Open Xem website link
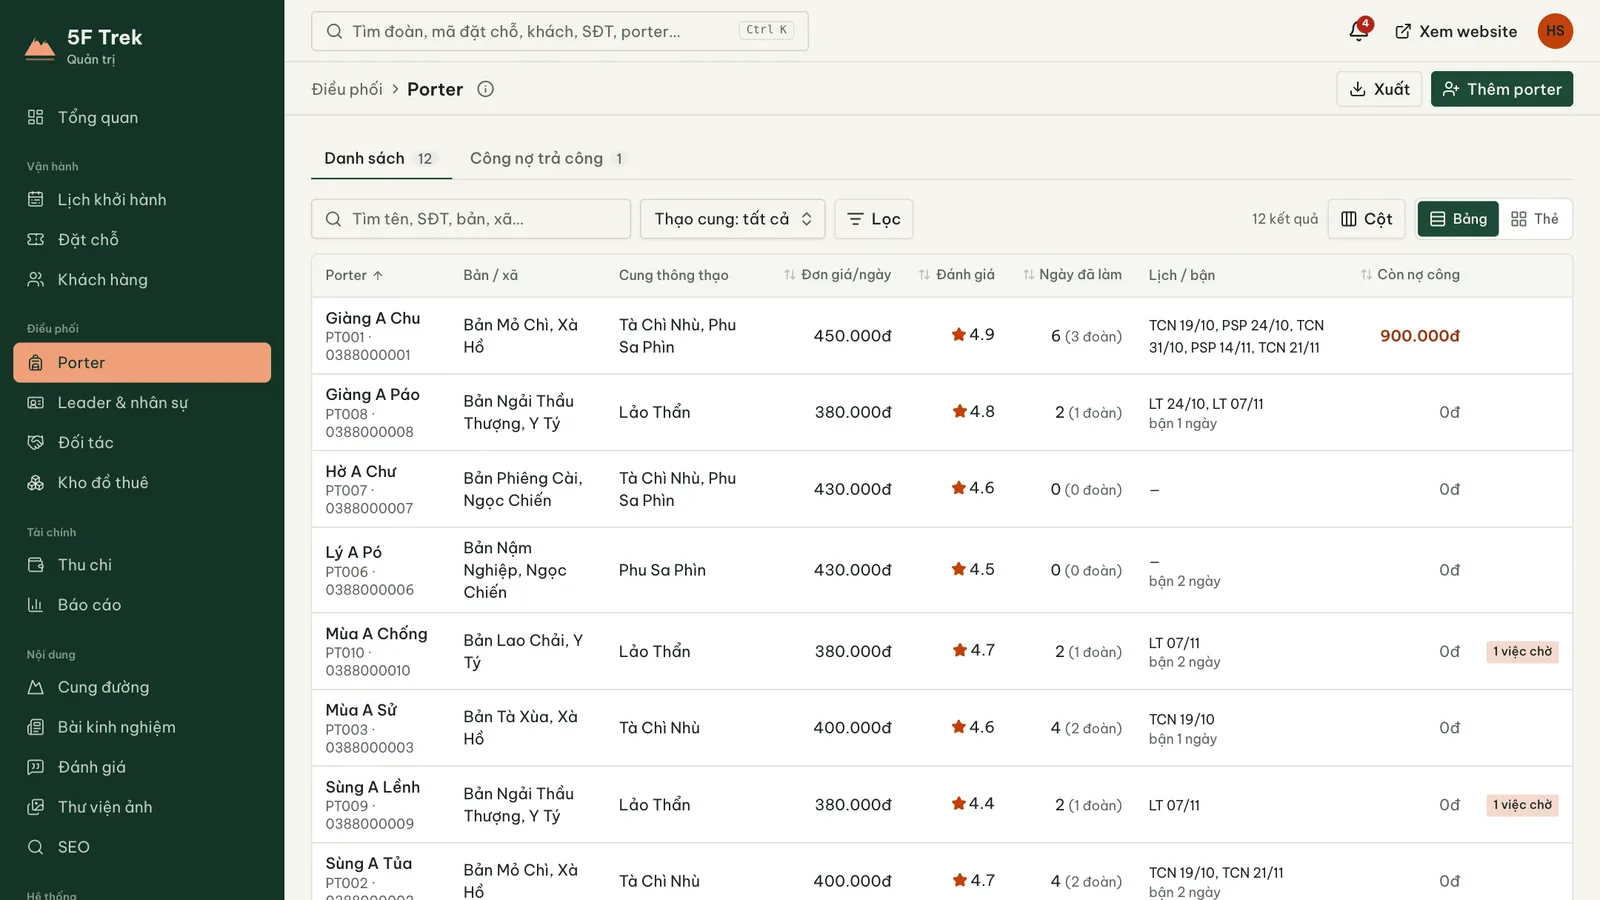Viewport: 1600px width, 900px height. [x=1456, y=31]
